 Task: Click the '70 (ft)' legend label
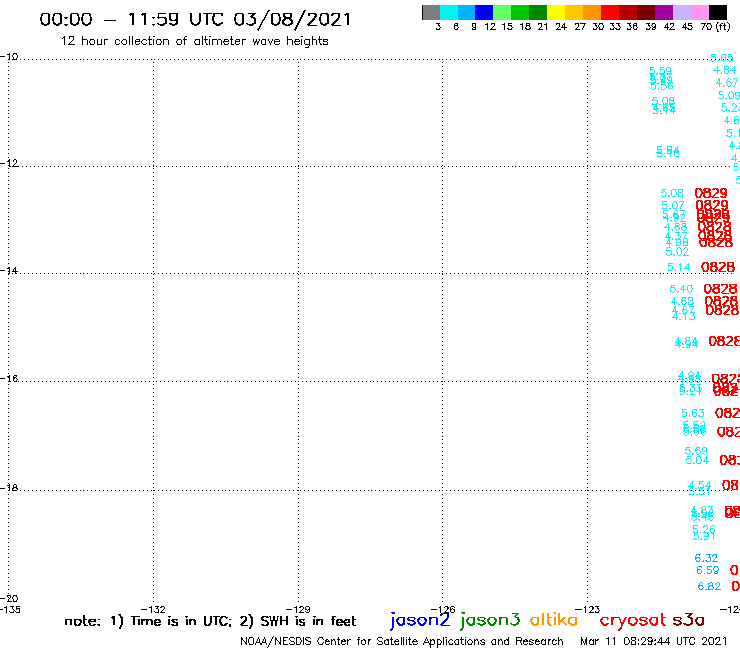[715, 26]
